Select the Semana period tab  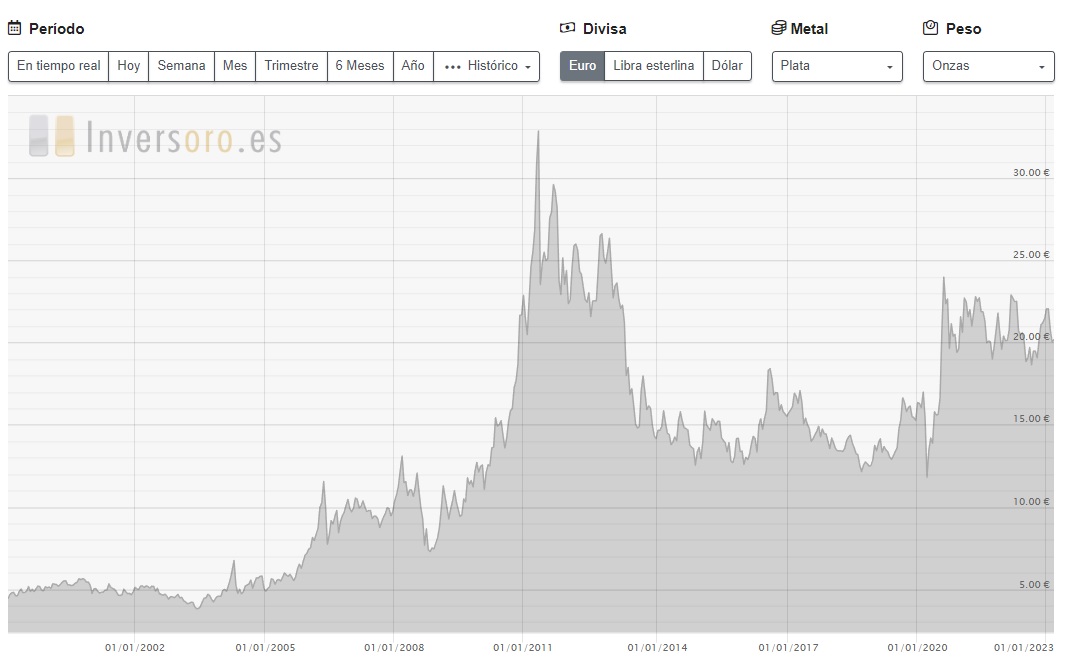(x=181, y=66)
